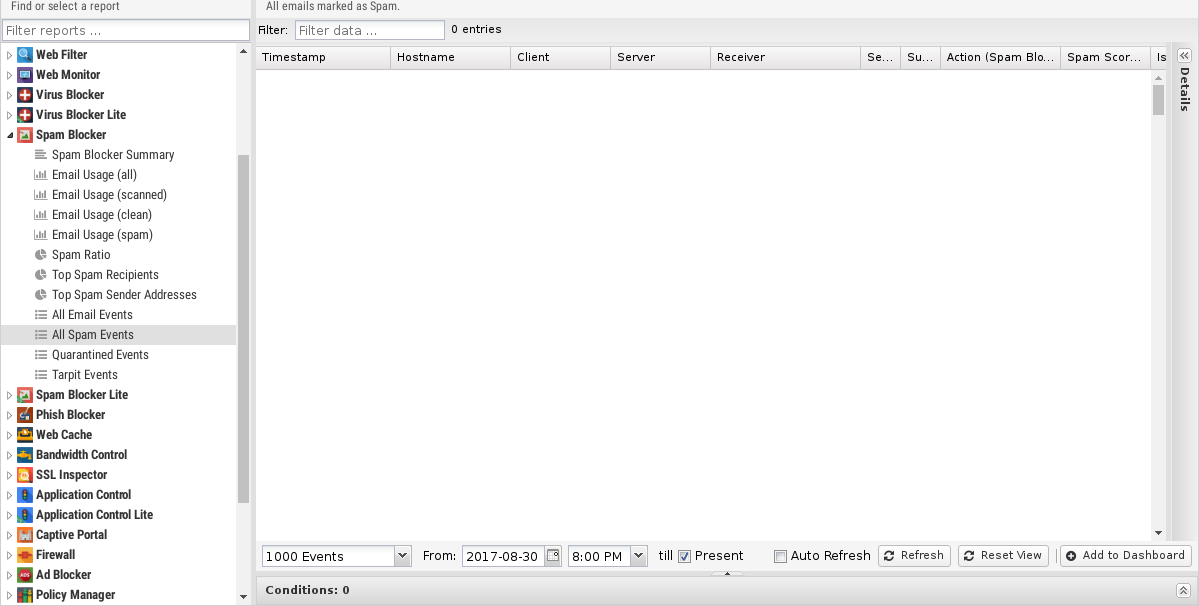Screen dimensions: 1199x606
Task: Enable the Auto Refresh checkbox
Action: (781, 556)
